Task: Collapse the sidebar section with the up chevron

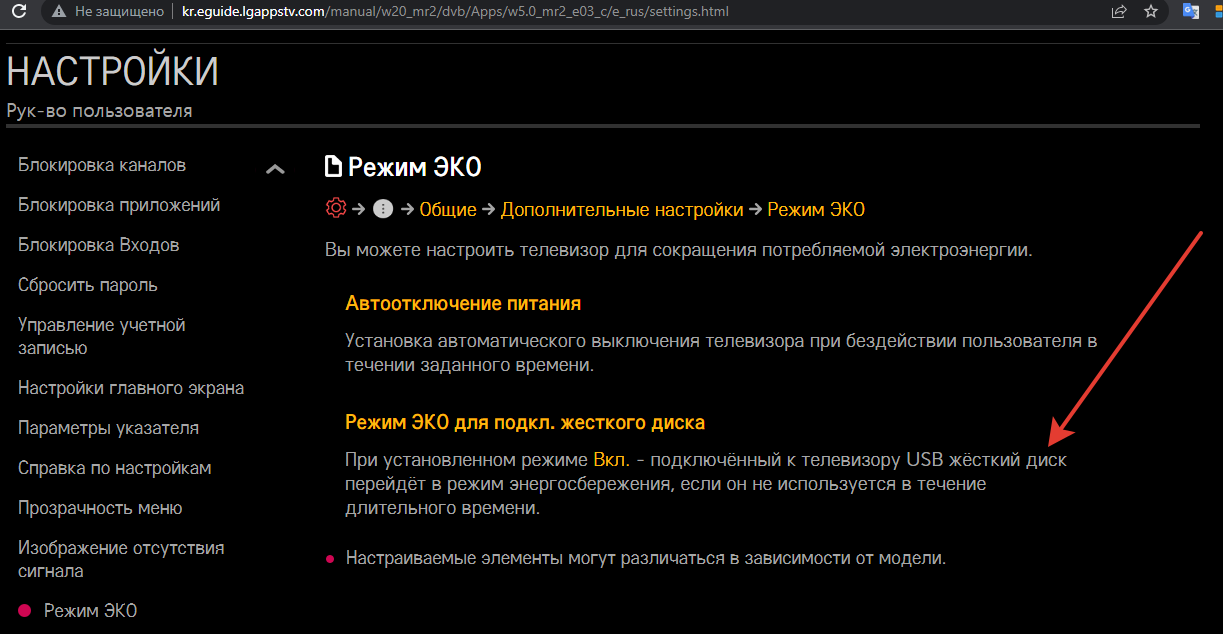Action: click(x=275, y=169)
